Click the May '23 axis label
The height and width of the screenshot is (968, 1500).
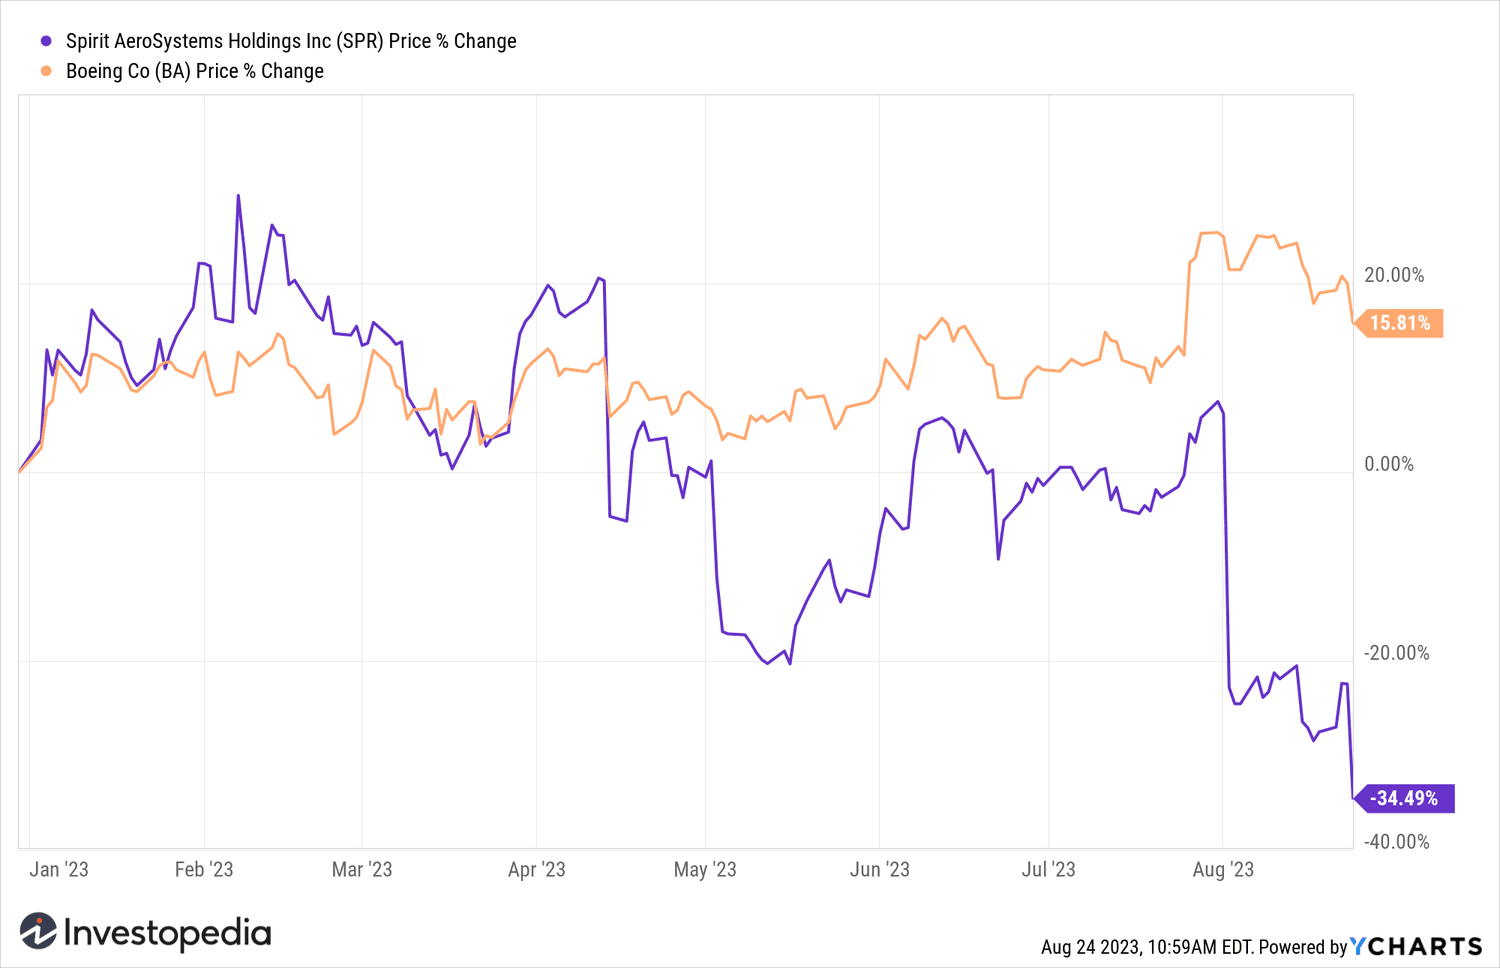(x=705, y=869)
